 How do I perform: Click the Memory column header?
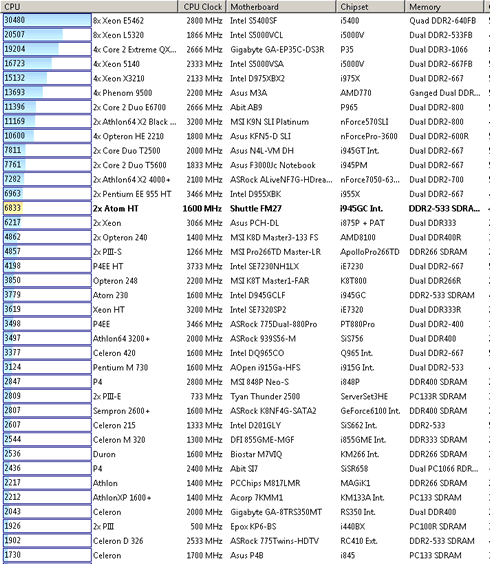pyautogui.click(x=444, y=6)
